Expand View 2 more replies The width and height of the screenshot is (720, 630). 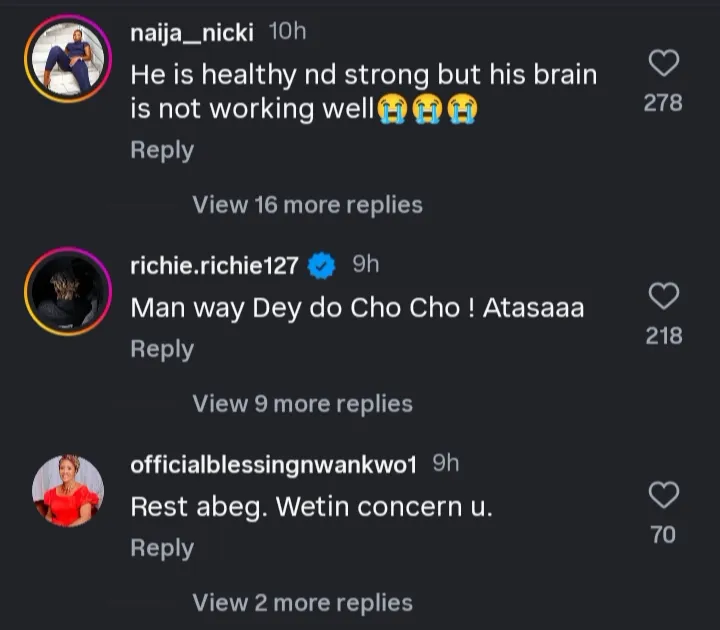(302, 603)
